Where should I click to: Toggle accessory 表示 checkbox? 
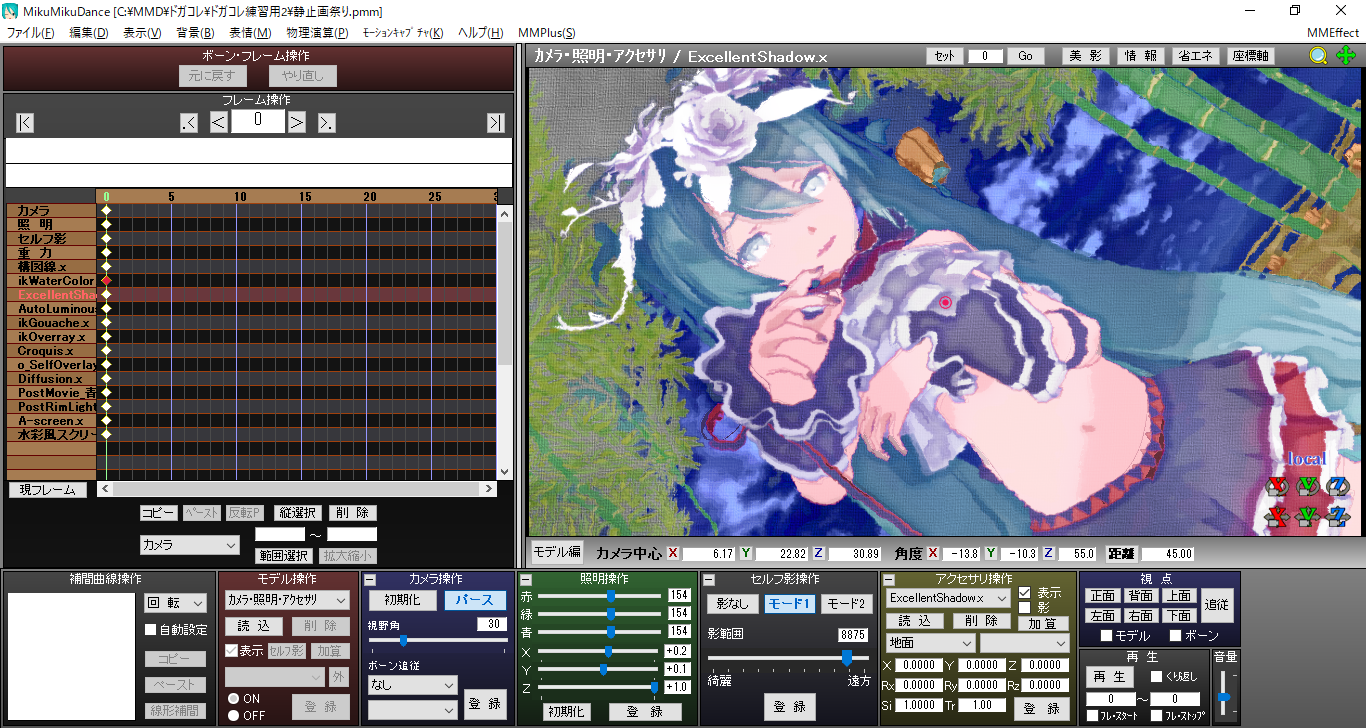click(x=1024, y=593)
